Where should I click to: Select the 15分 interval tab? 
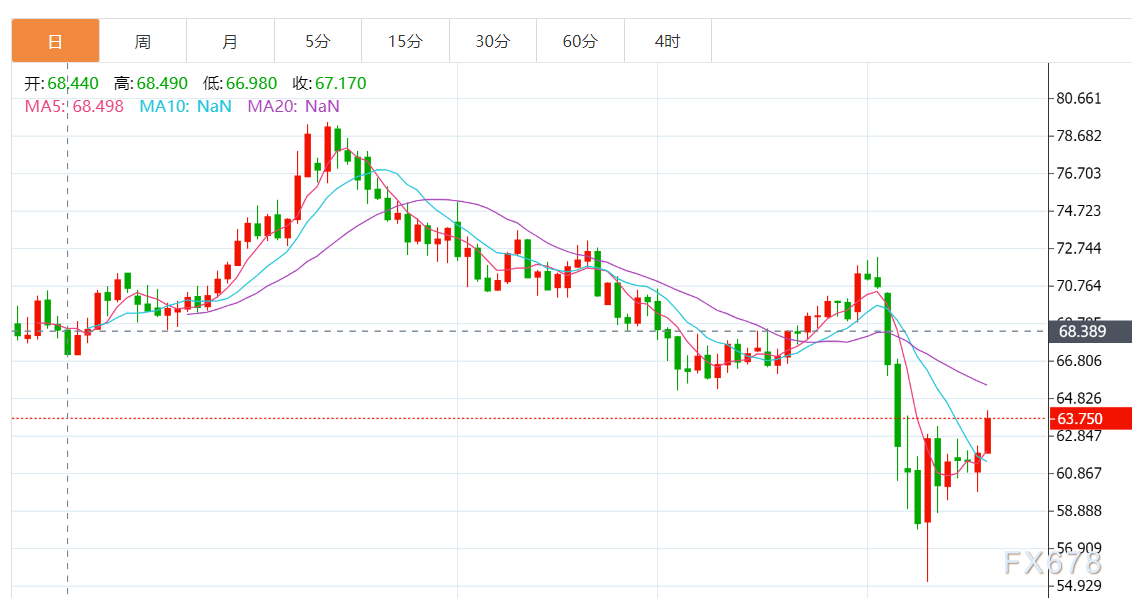(x=405, y=41)
